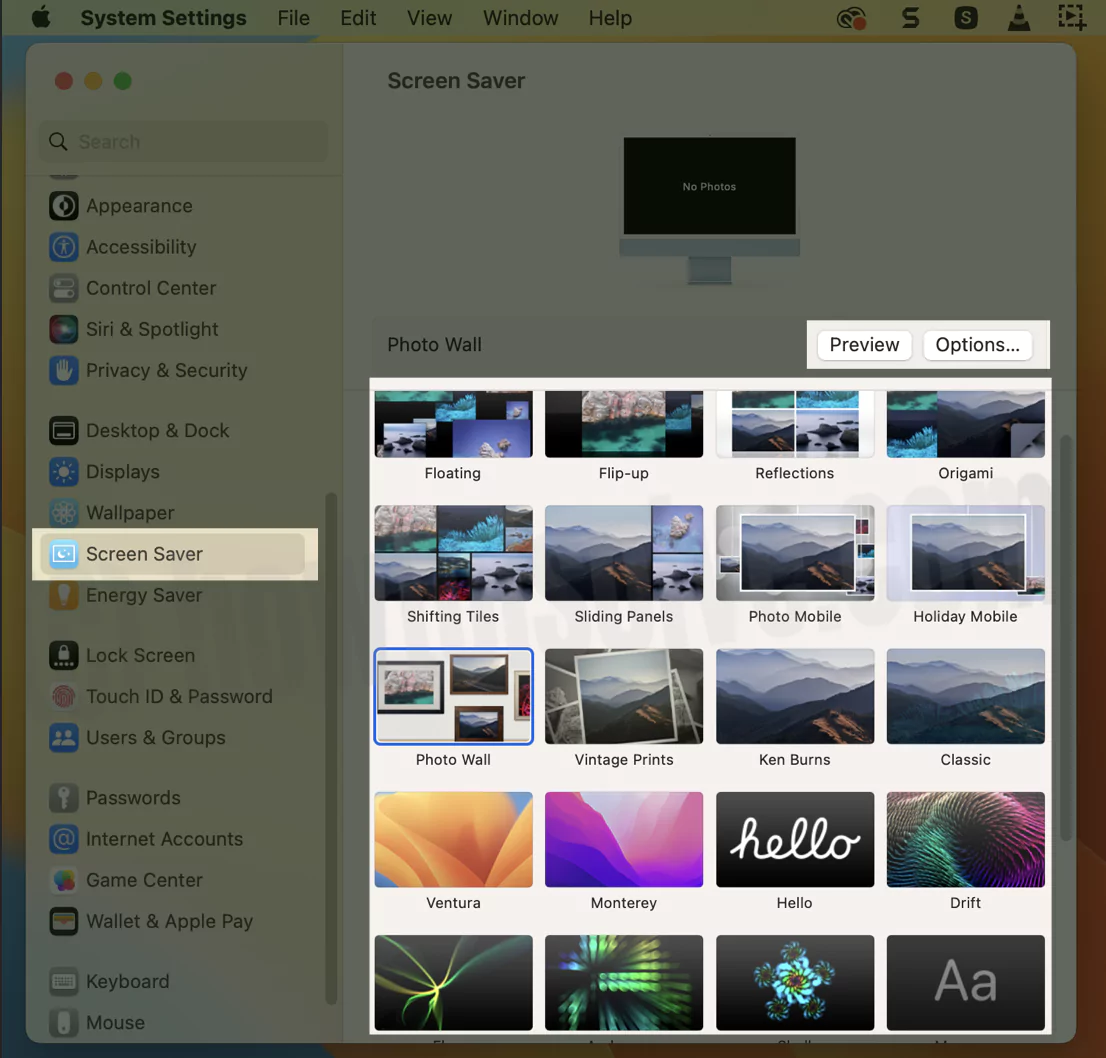Screen dimensions: 1106x1058
Task: Open the View menu
Action: [429, 18]
